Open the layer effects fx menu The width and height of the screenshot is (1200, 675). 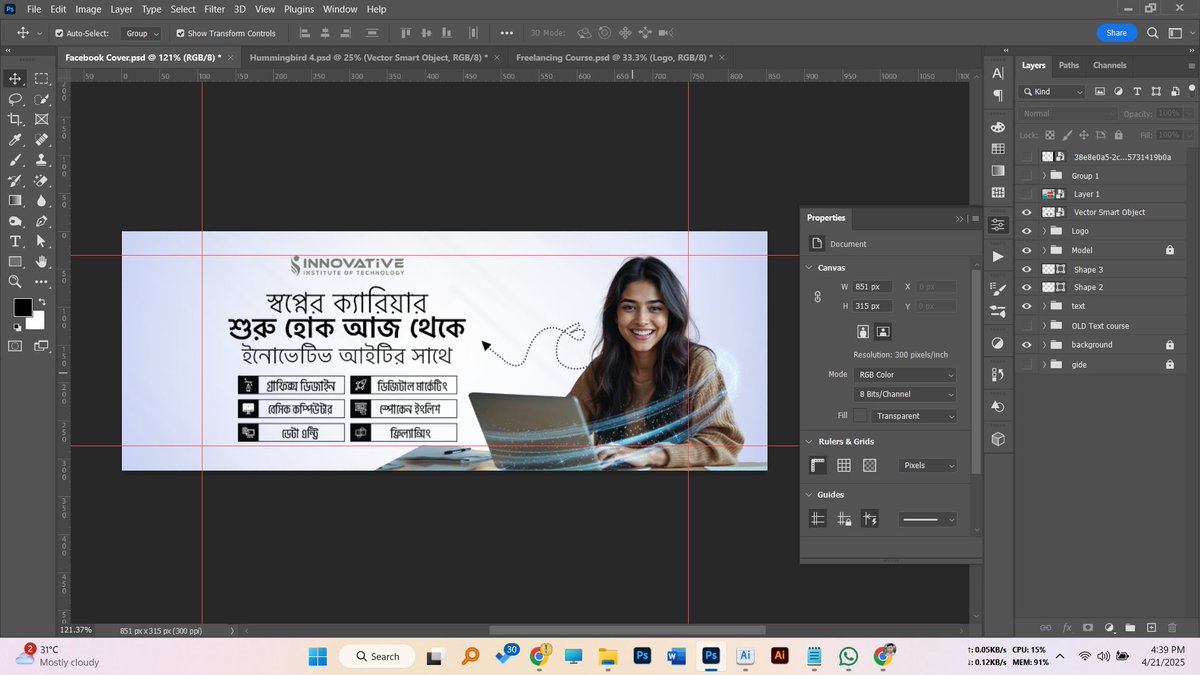(x=1067, y=627)
